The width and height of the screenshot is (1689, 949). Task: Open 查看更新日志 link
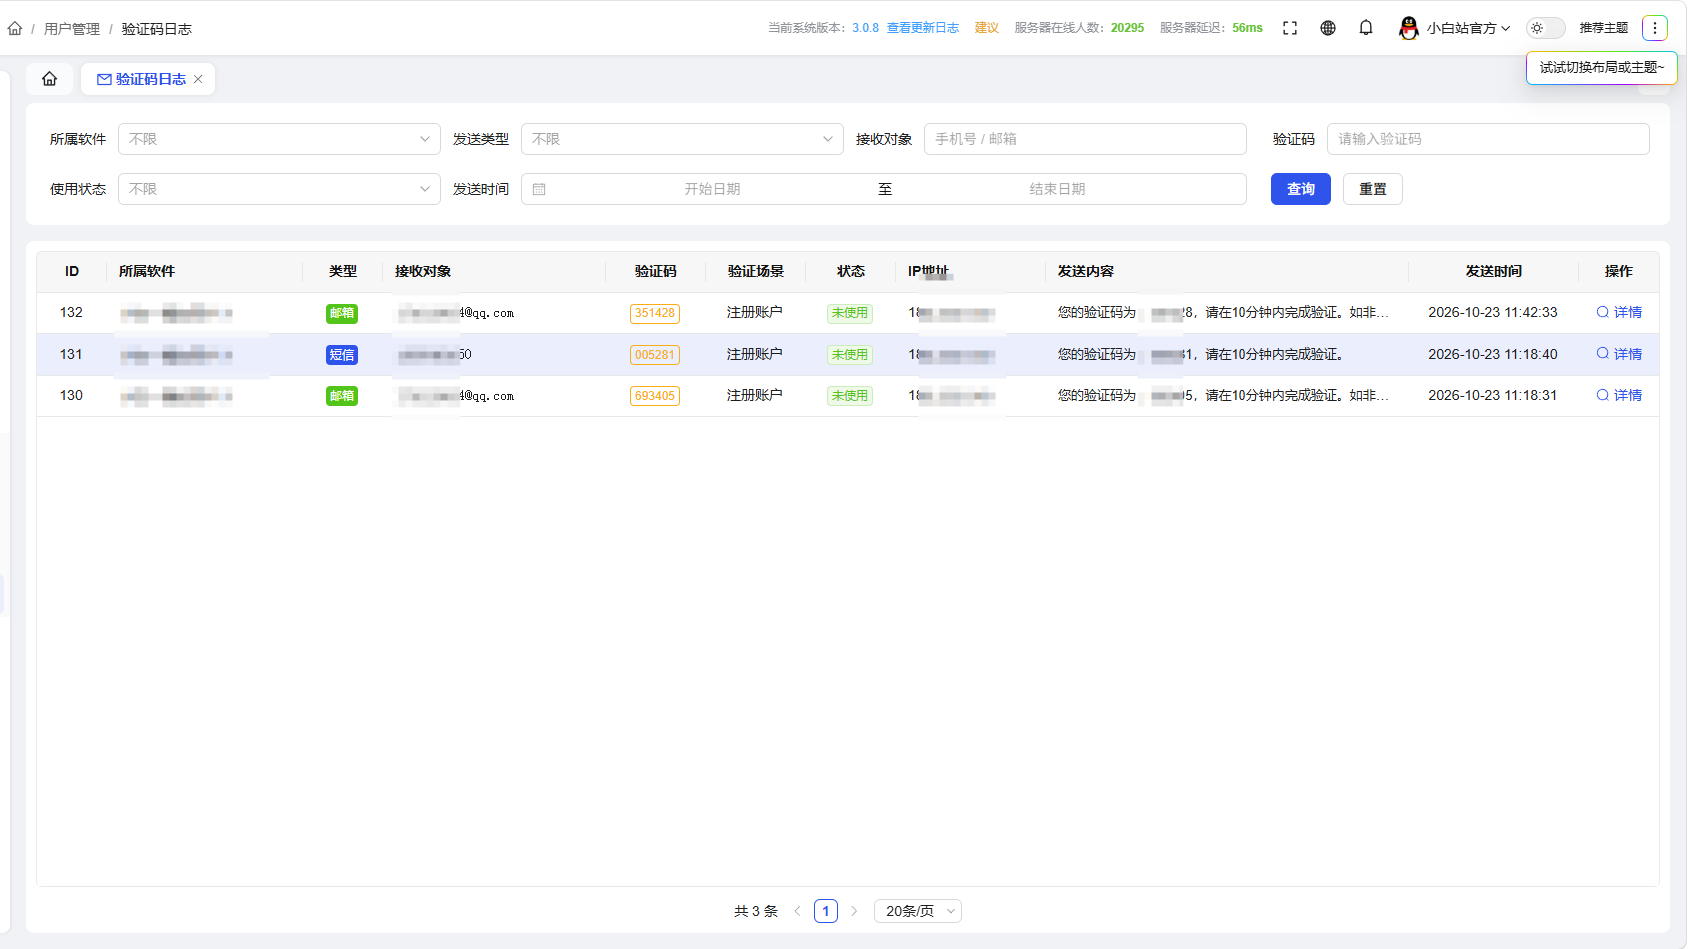[923, 28]
